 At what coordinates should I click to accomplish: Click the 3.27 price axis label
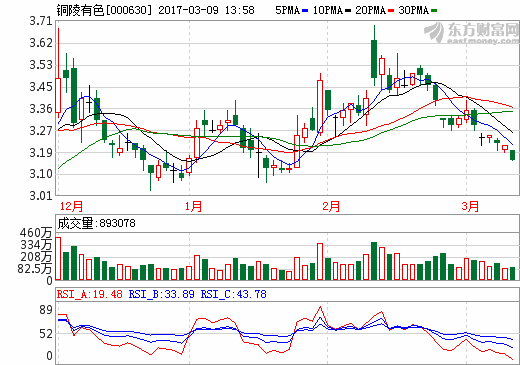coord(41,131)
